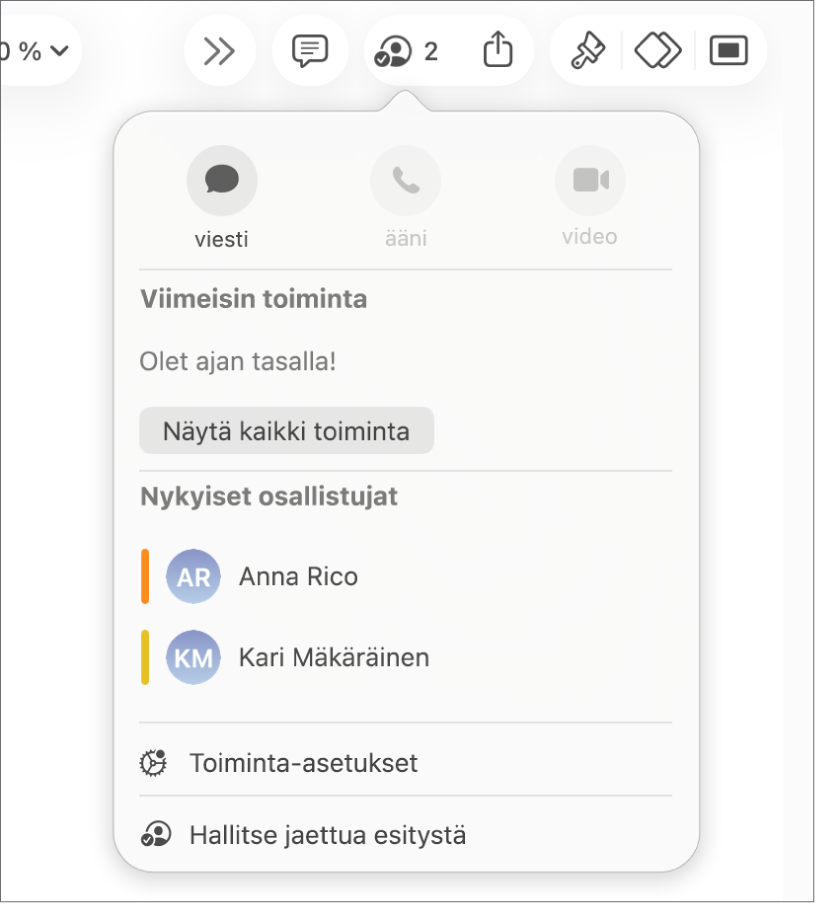Click Anna Rico's orange color bar
Viewport: 817px width, 904px height.
point(145,577)
